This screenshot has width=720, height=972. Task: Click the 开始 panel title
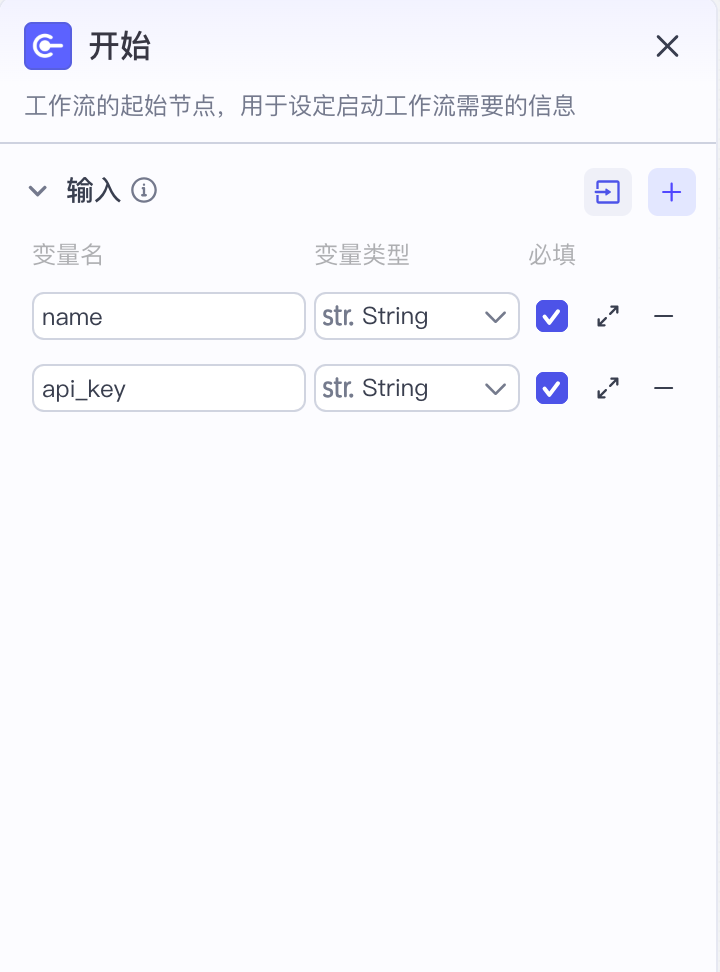tap(120, 46)
